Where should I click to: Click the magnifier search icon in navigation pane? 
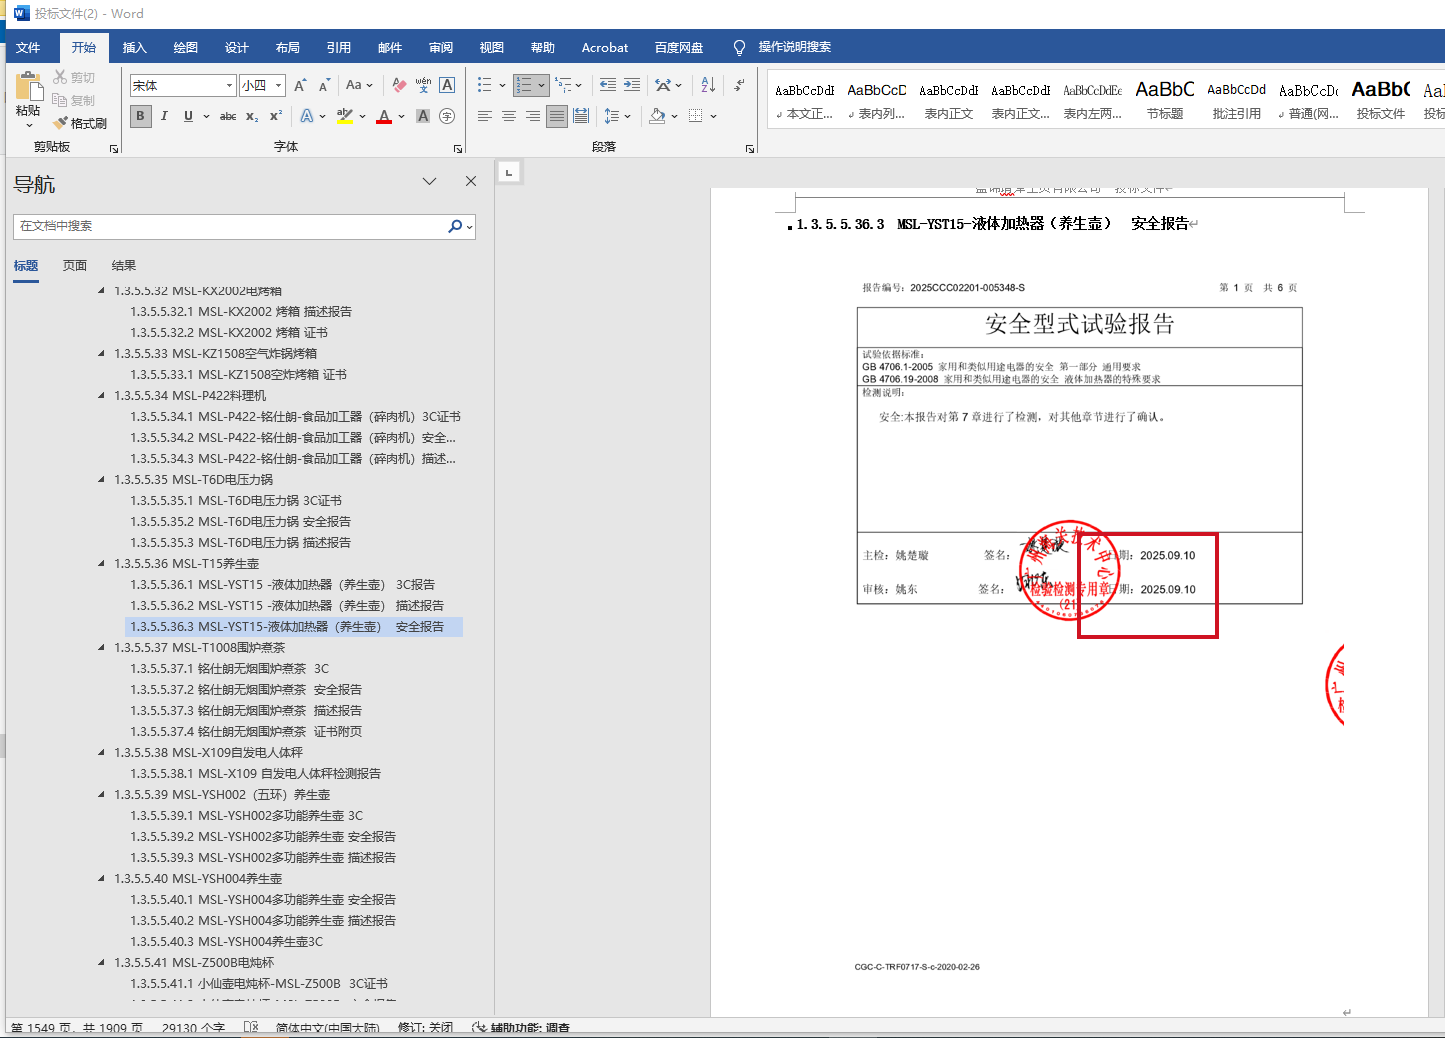pyautogui.click(x=455, y=227)
